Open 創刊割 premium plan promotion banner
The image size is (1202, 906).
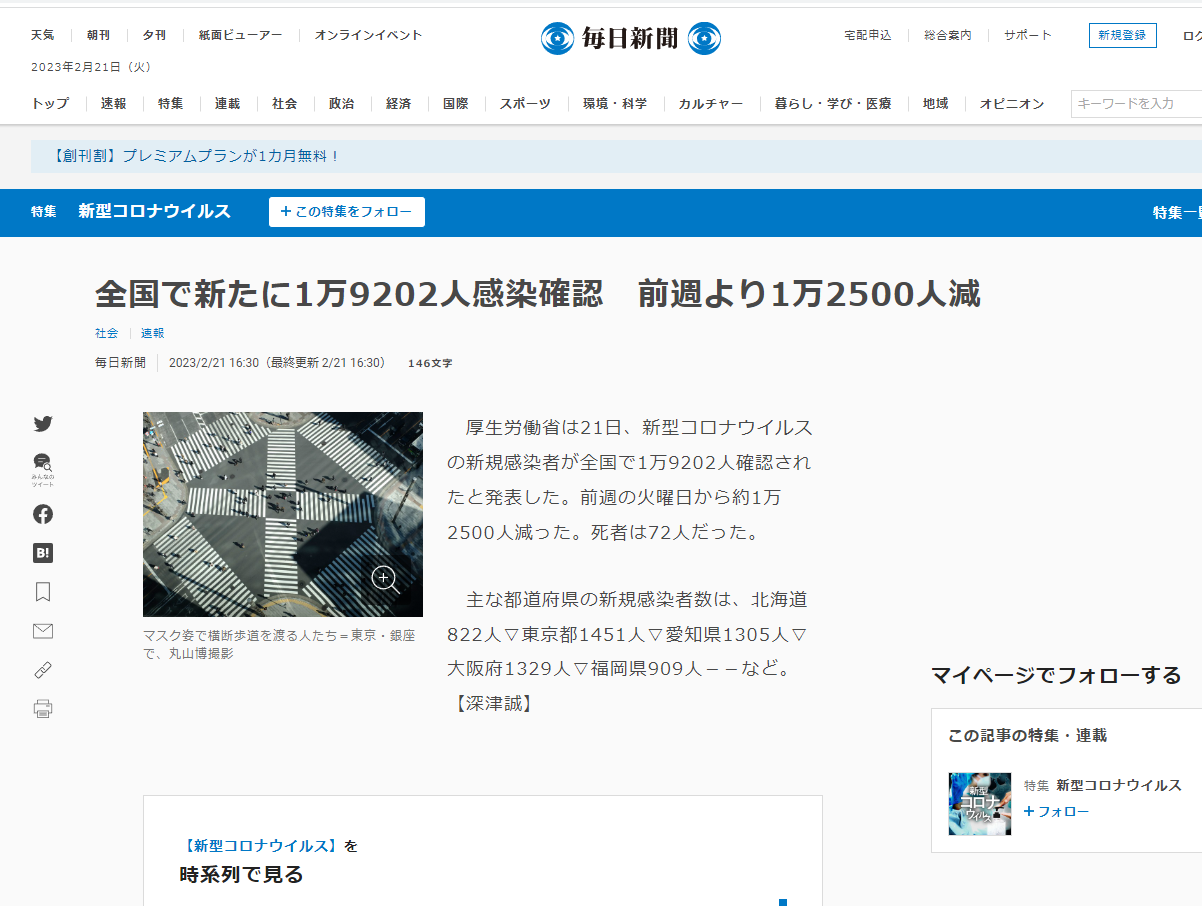(x=616, y=156)
